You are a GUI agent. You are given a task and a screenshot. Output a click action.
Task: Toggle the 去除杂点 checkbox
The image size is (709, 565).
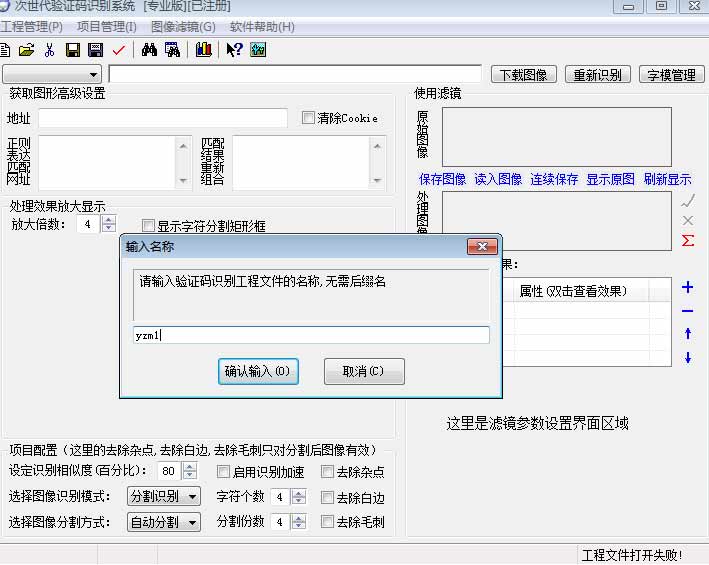click(328, 472)
